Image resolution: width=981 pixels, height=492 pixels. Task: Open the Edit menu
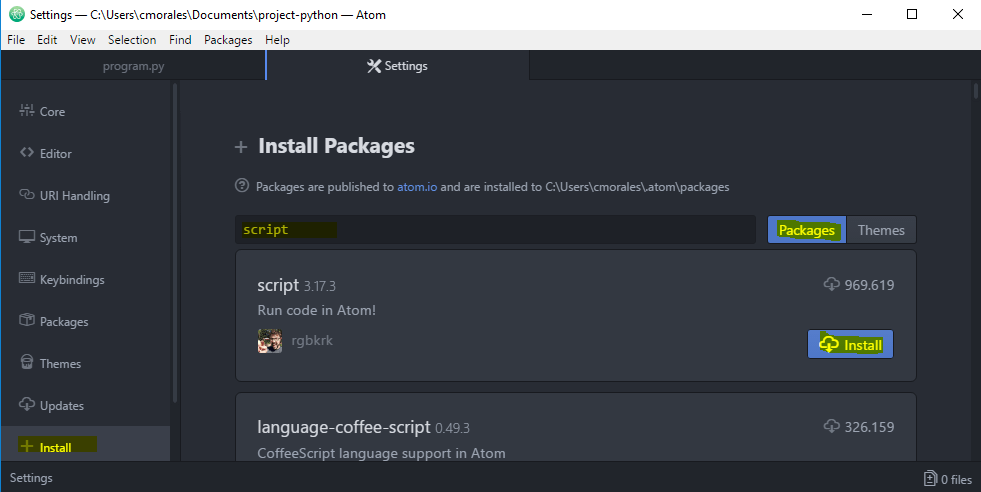47,39
